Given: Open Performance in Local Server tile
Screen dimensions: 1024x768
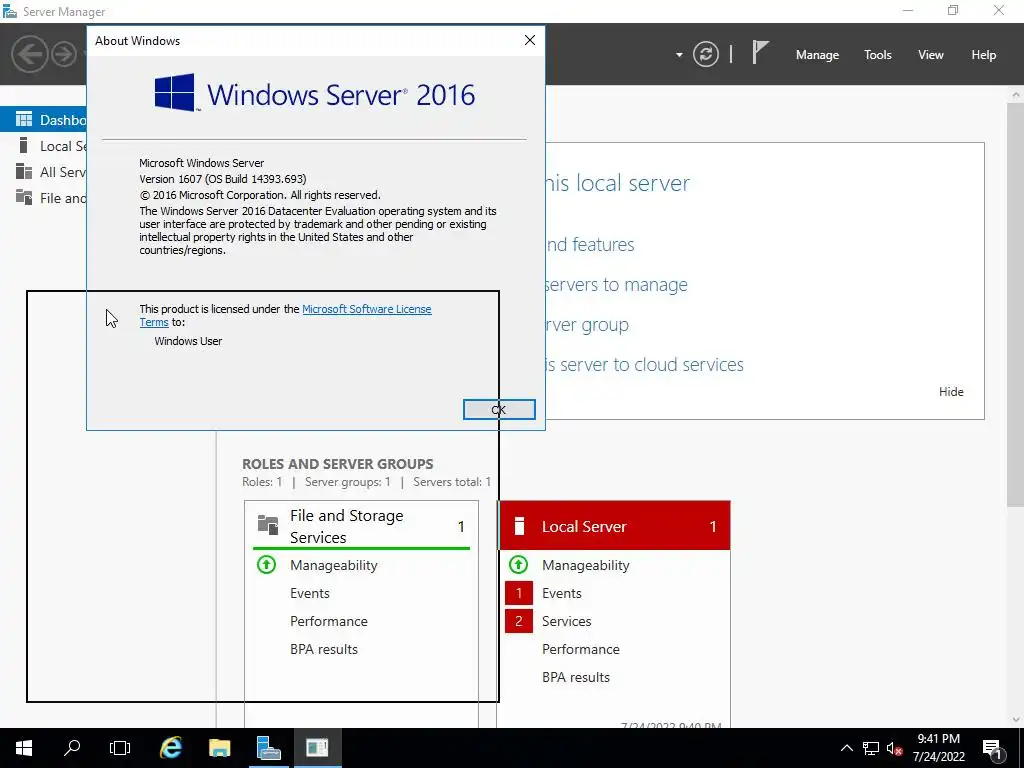Looking at the screenshot, I should [x=581, y=649].
